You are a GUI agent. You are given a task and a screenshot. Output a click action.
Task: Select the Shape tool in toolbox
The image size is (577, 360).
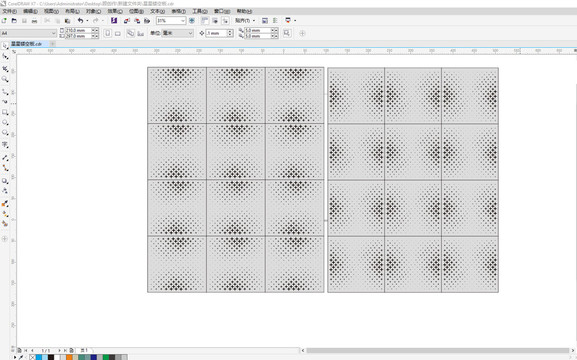coord(5,56)
